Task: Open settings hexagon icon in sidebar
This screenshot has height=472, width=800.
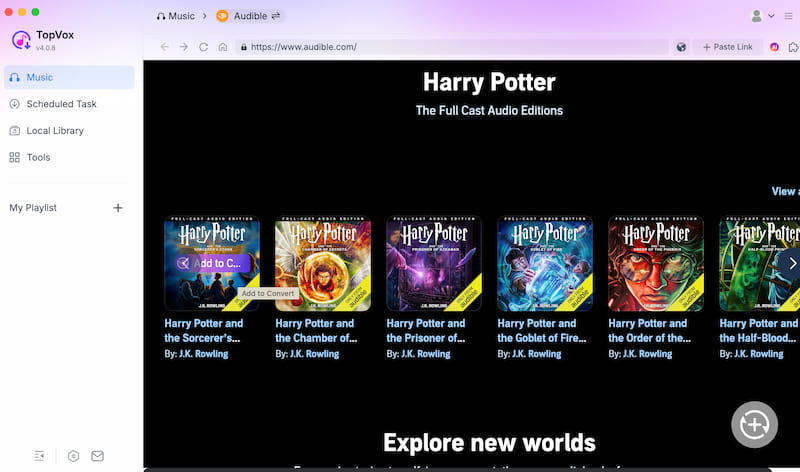Action: click(x=73, y=456)
